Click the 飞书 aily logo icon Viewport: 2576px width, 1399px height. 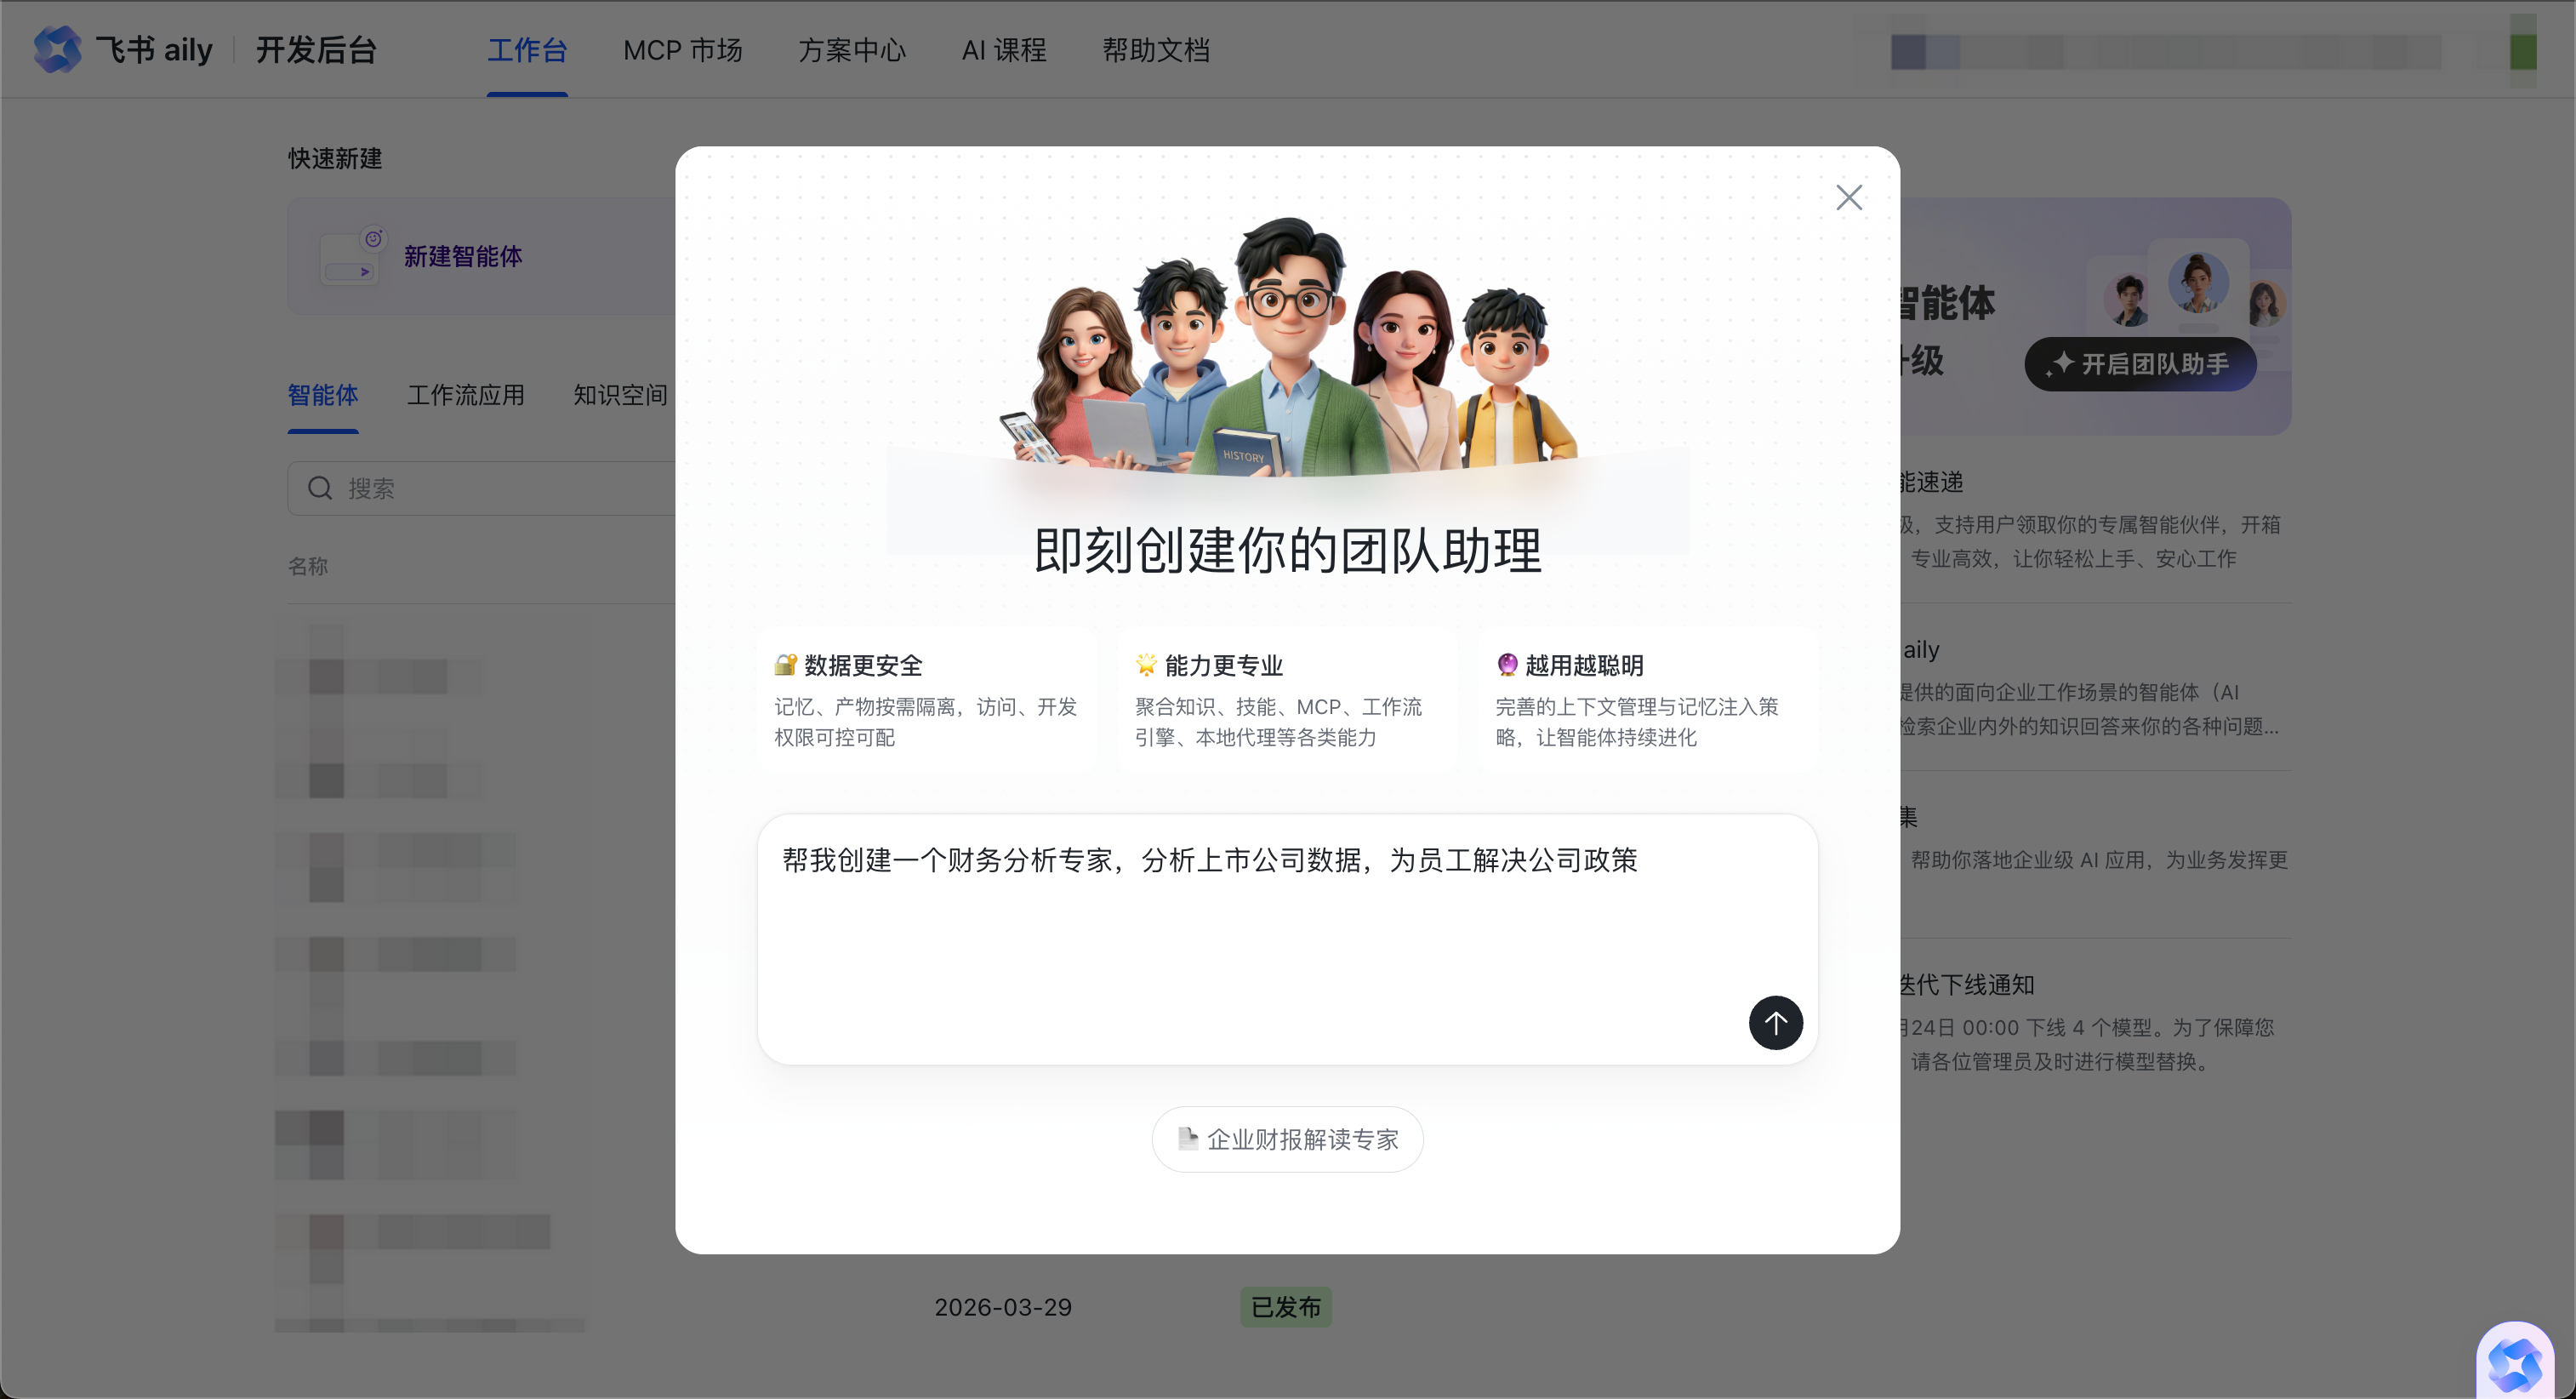point(57,49)
